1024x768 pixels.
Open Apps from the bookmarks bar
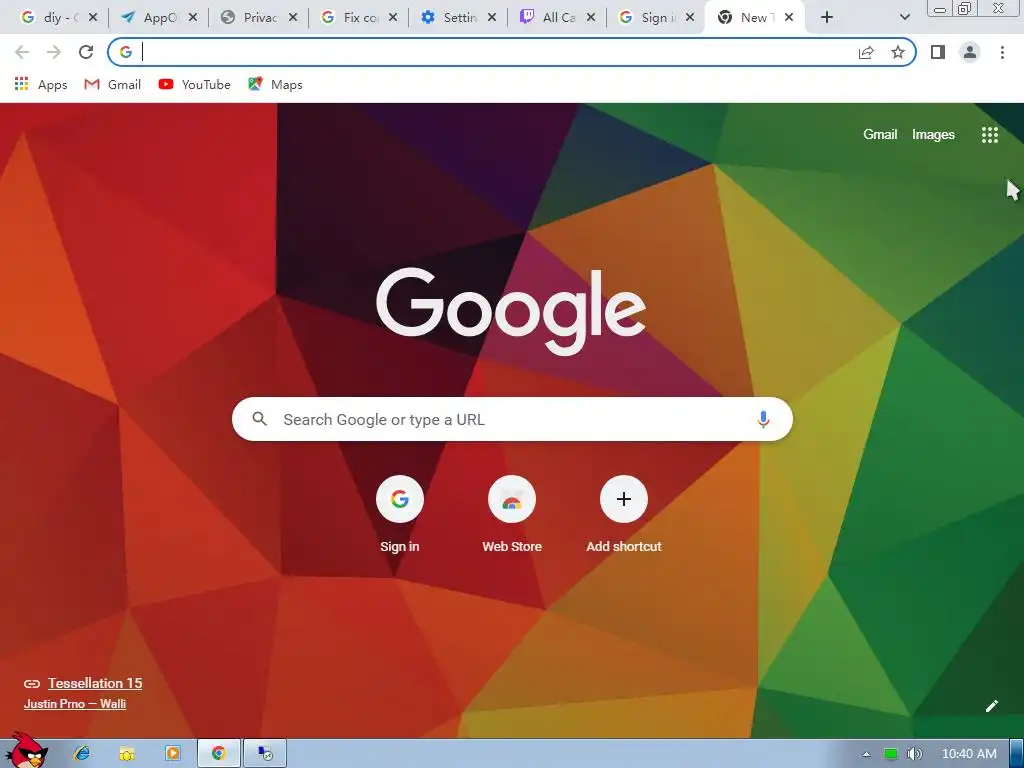pyautogui.click(x=40, y=84)
